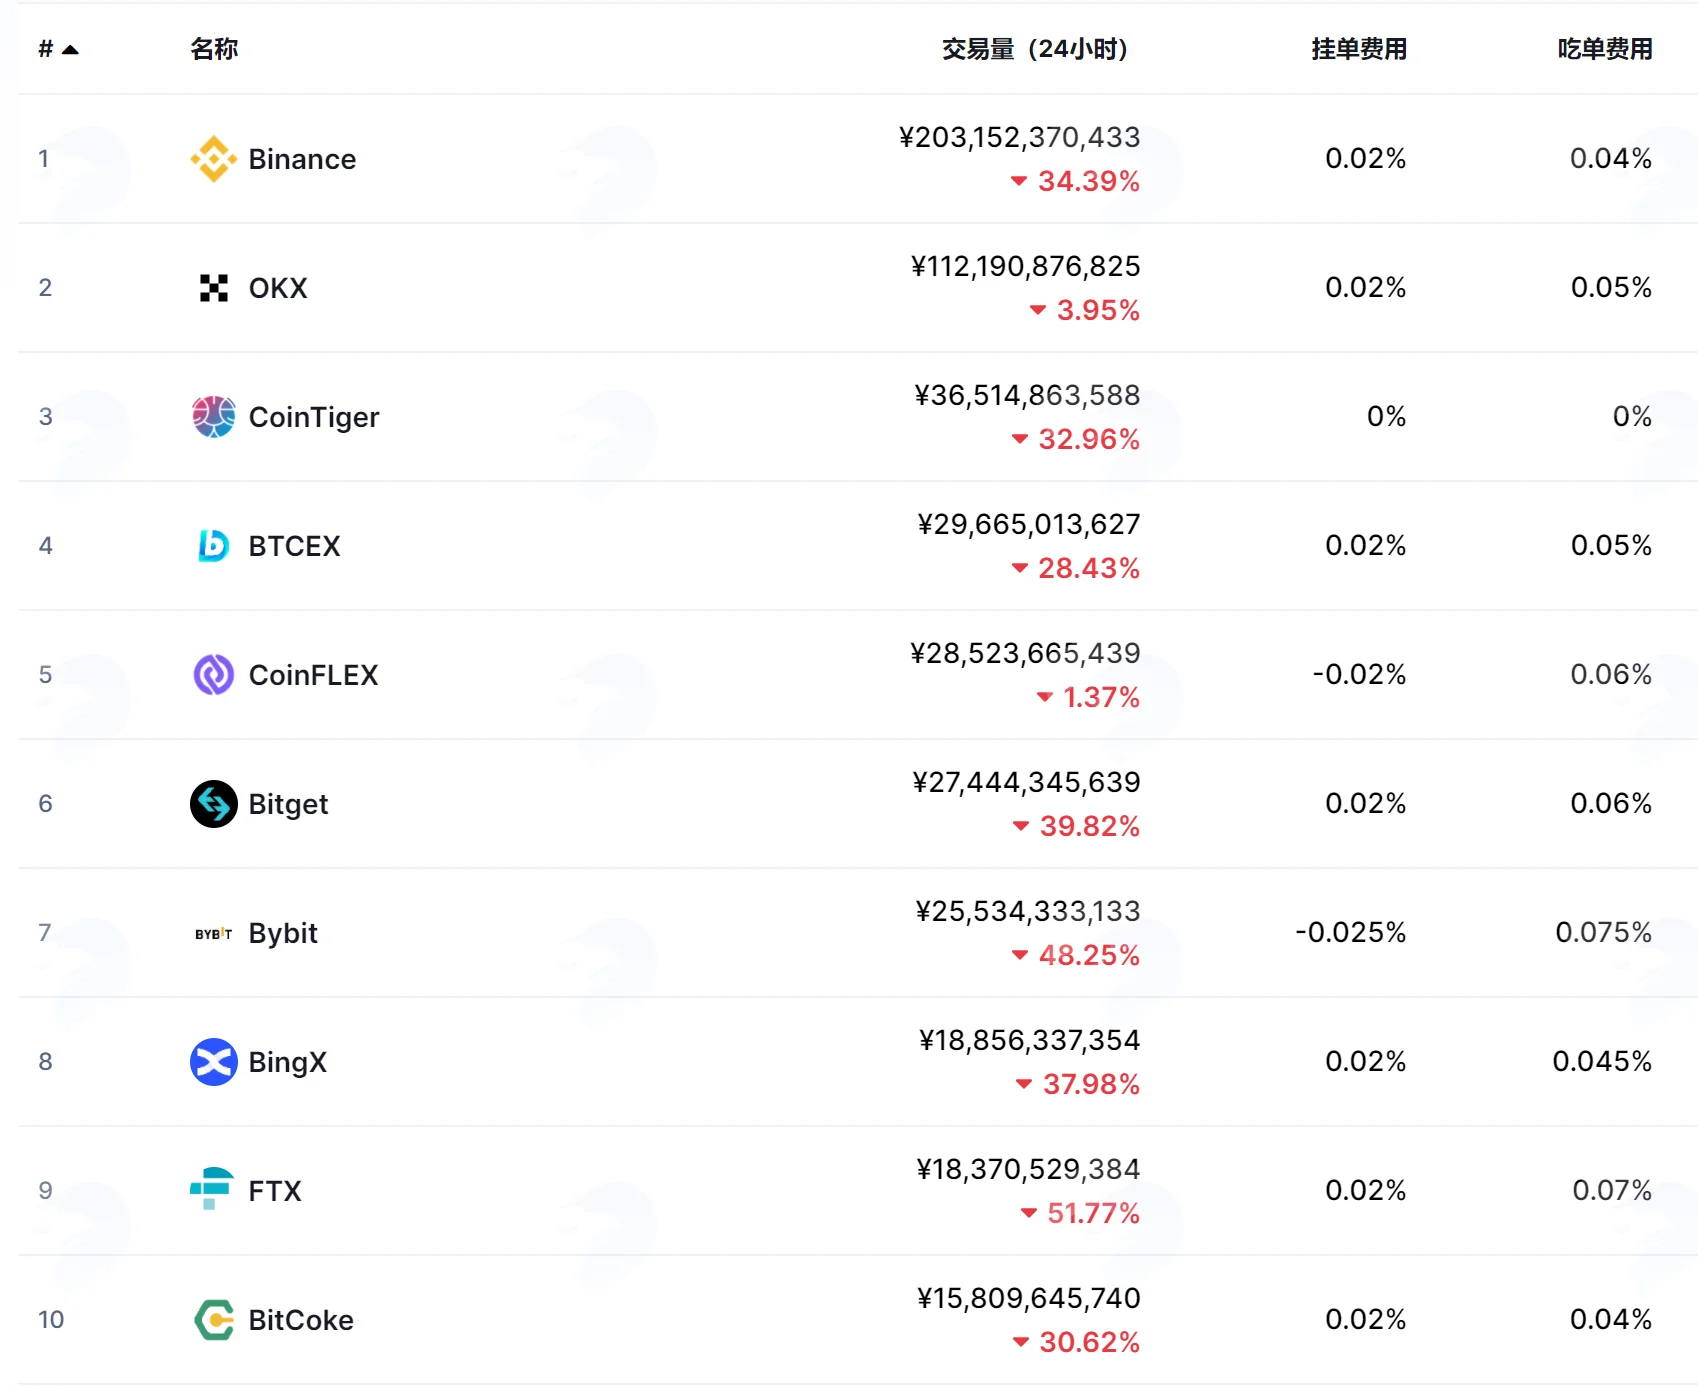This screenshot has height=1386, width=1698.
Task: Click the CoinTiger logo icon
Action: pos(213,417)
